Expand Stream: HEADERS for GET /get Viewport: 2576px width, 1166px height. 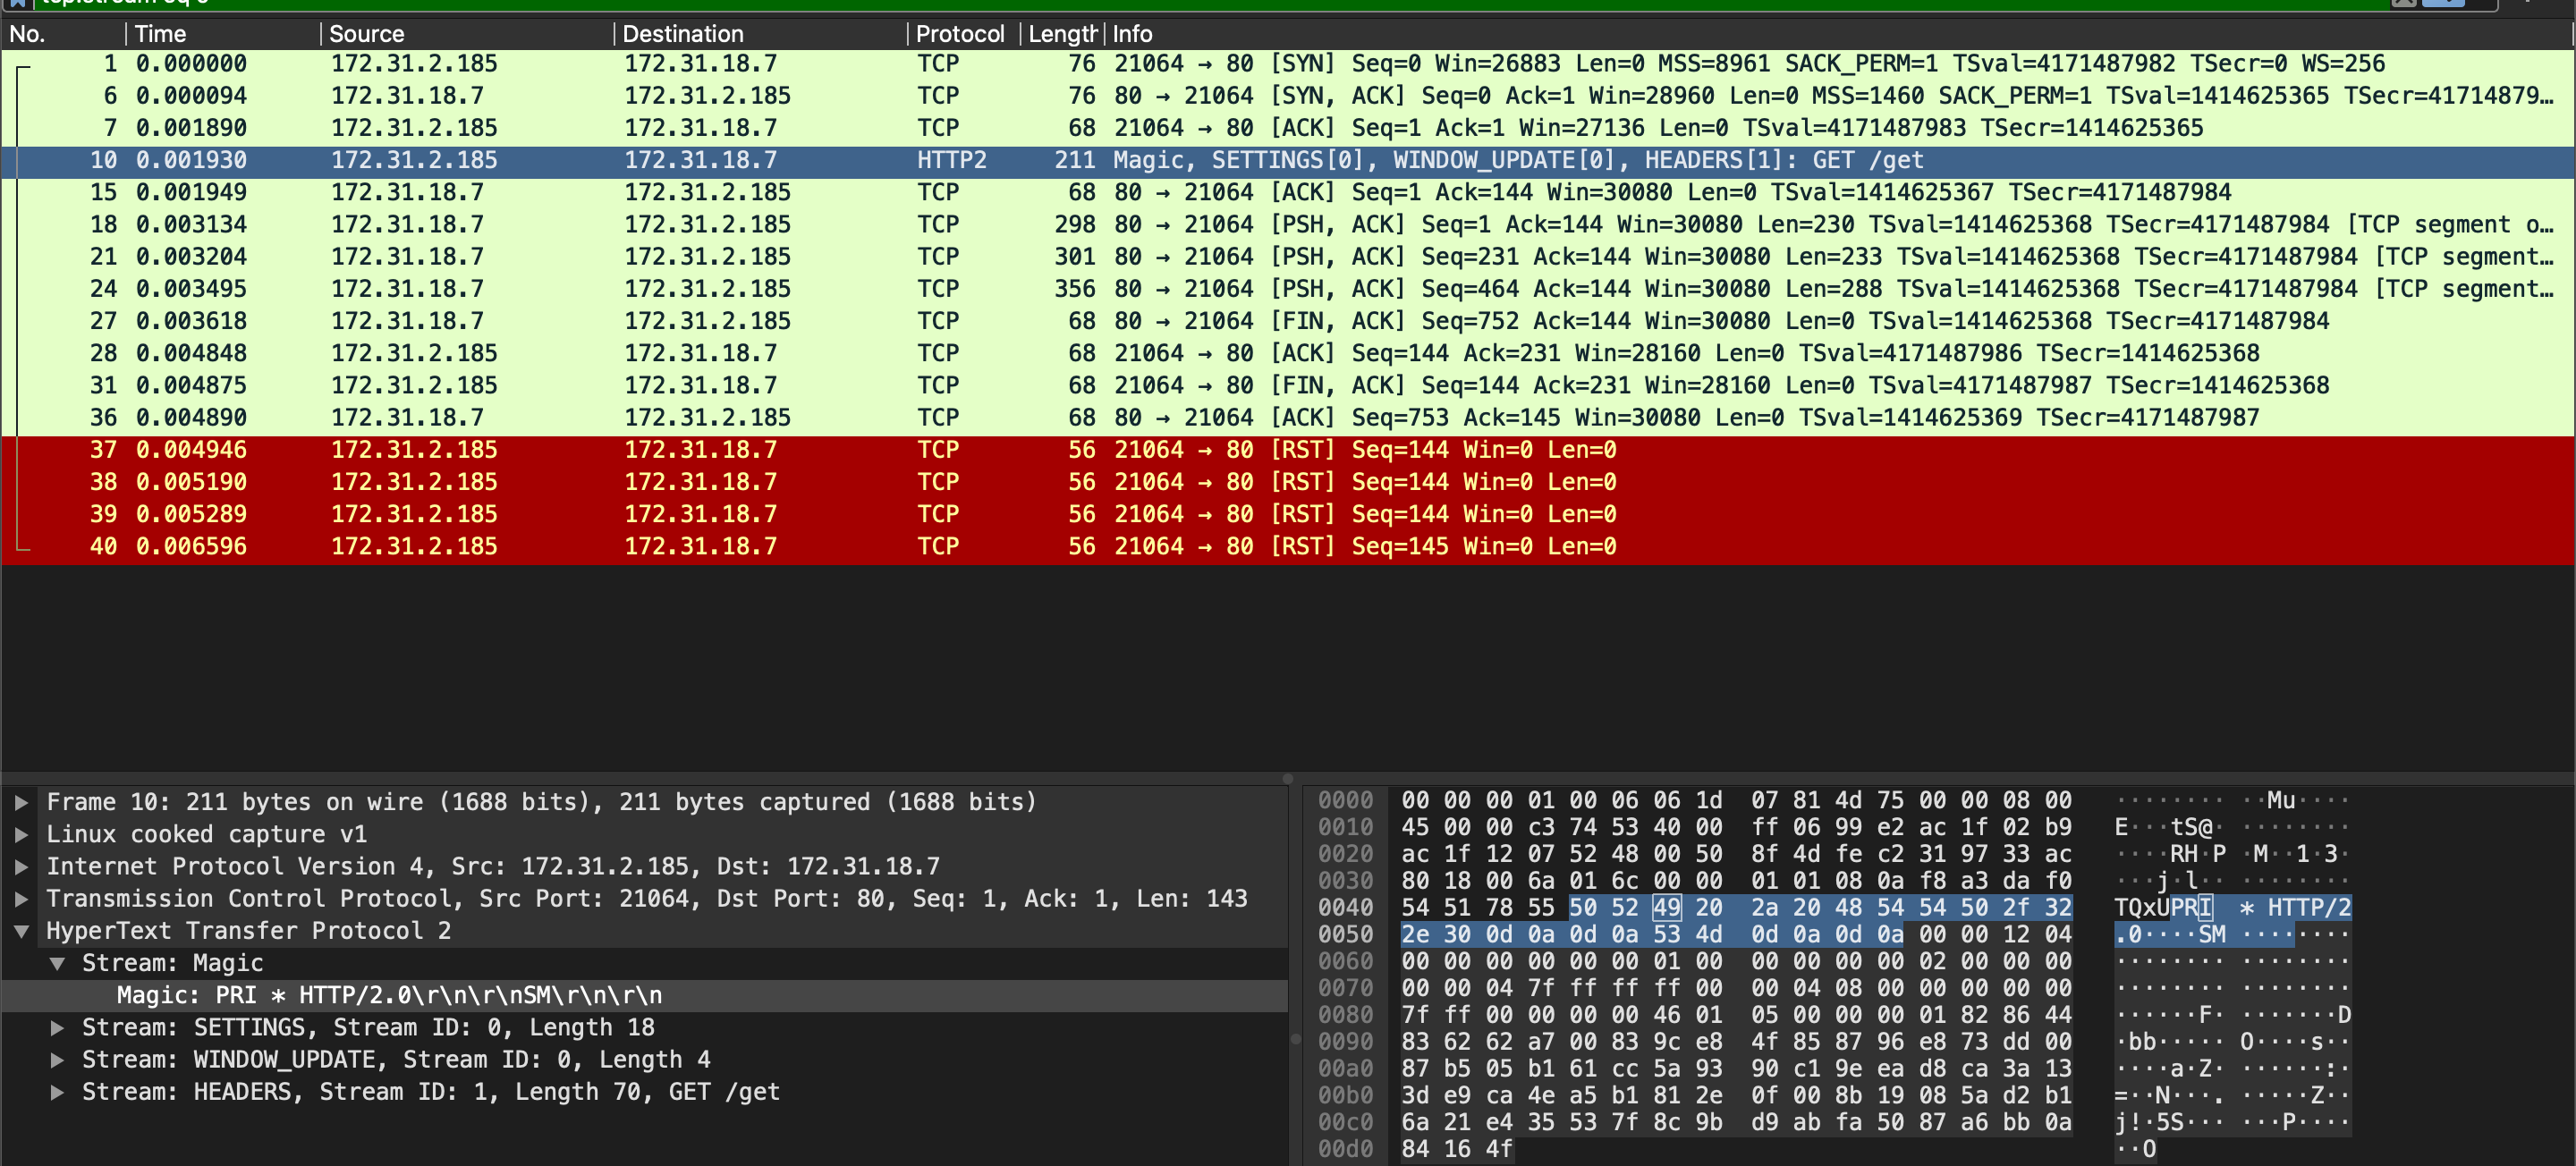[58, 1091]
